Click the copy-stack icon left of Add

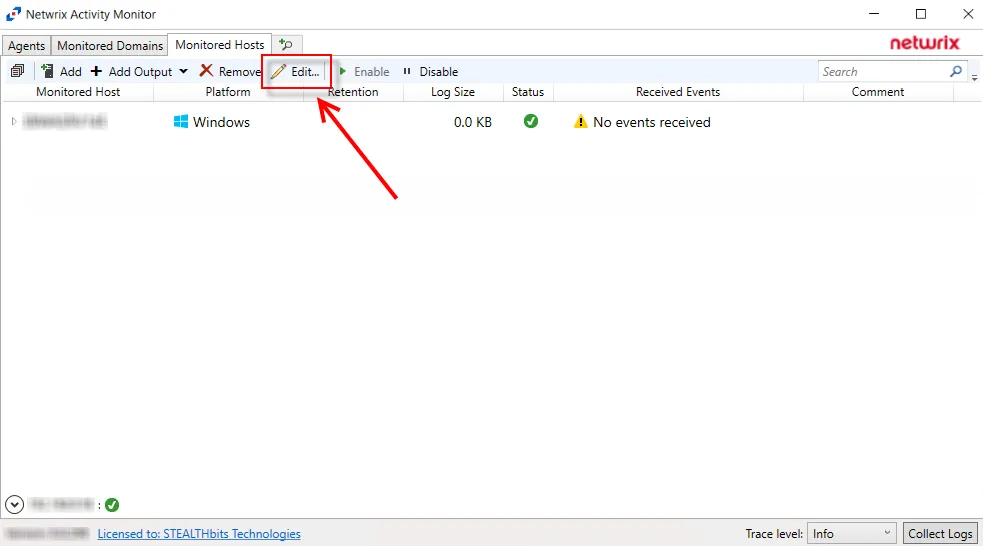18,71
